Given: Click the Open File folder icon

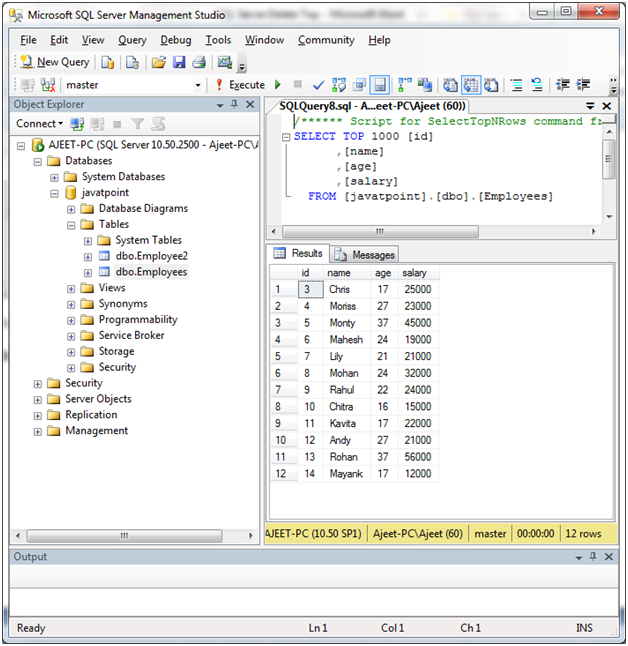Looking at the screenshot, I should pyautogui.click(x=159, y=62).
